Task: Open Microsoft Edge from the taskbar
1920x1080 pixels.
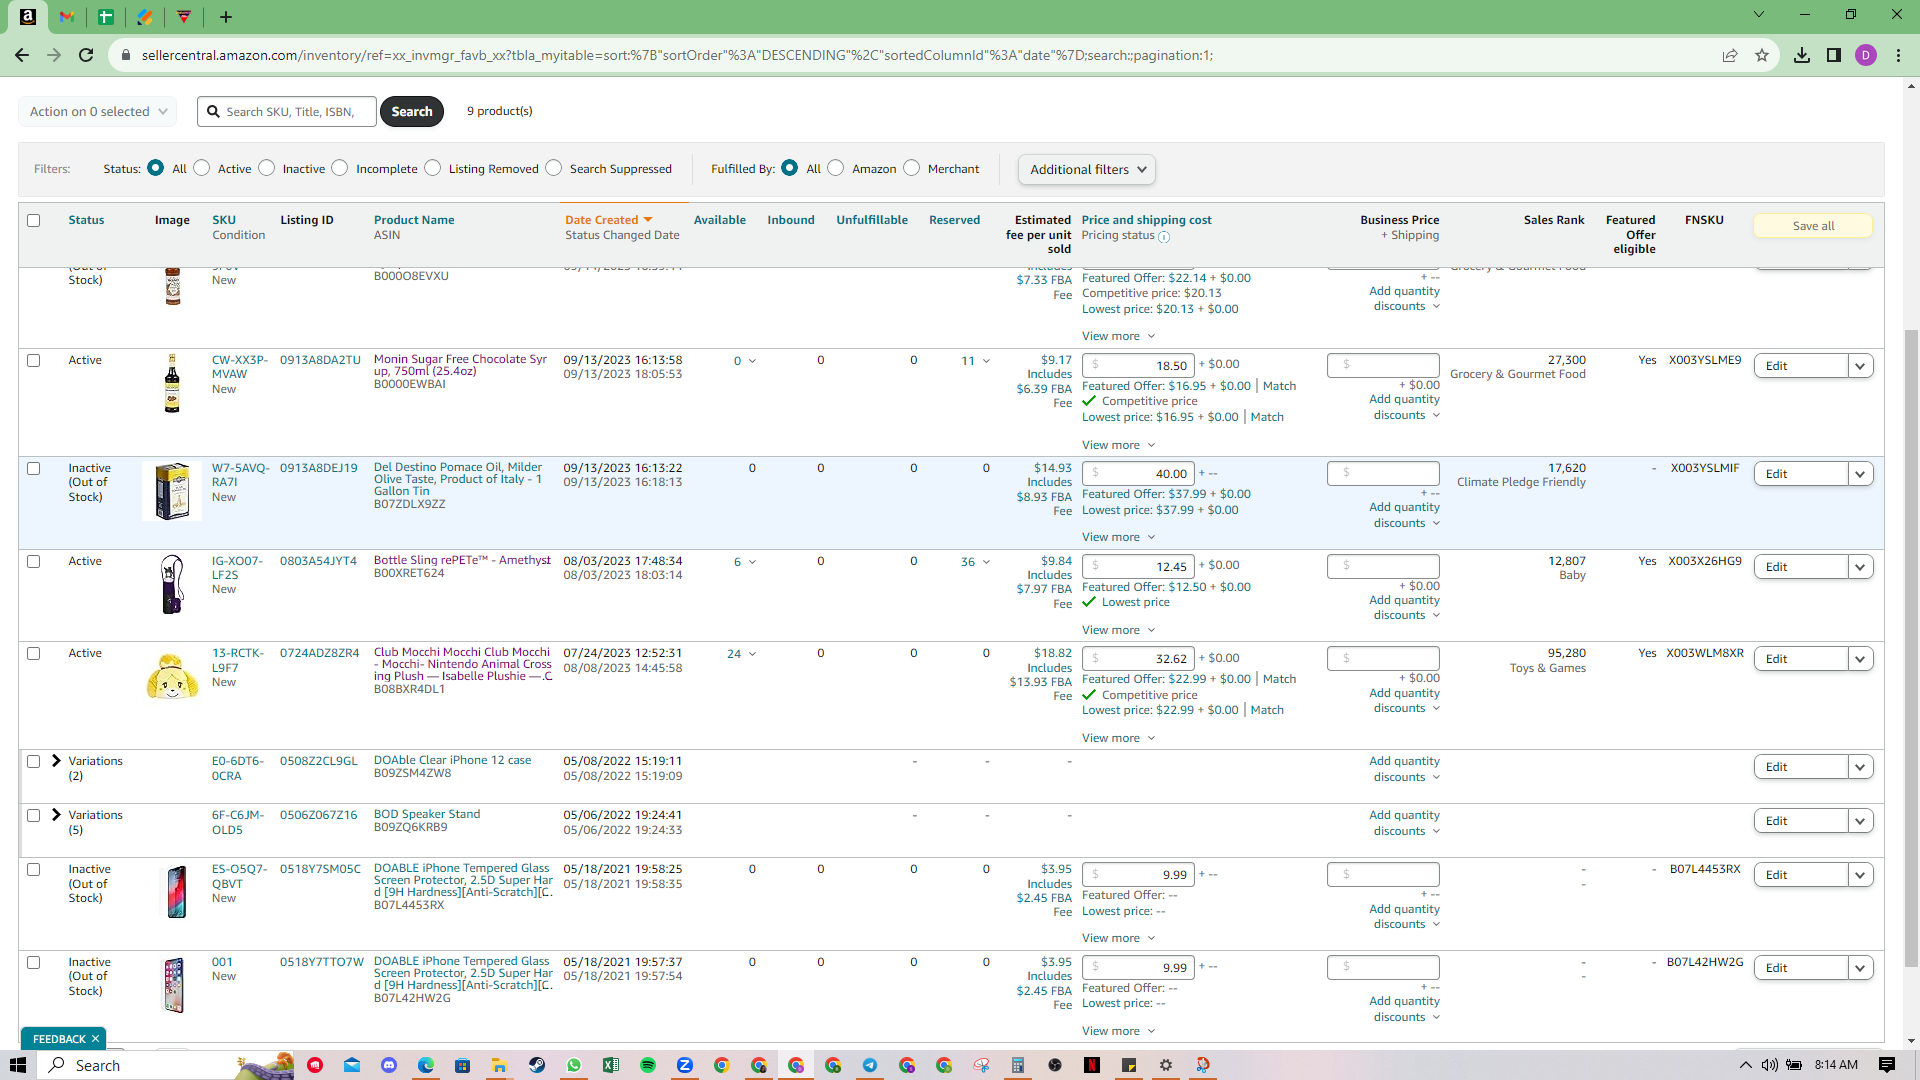Action: pyautogui.click(x=426, y=1065)
